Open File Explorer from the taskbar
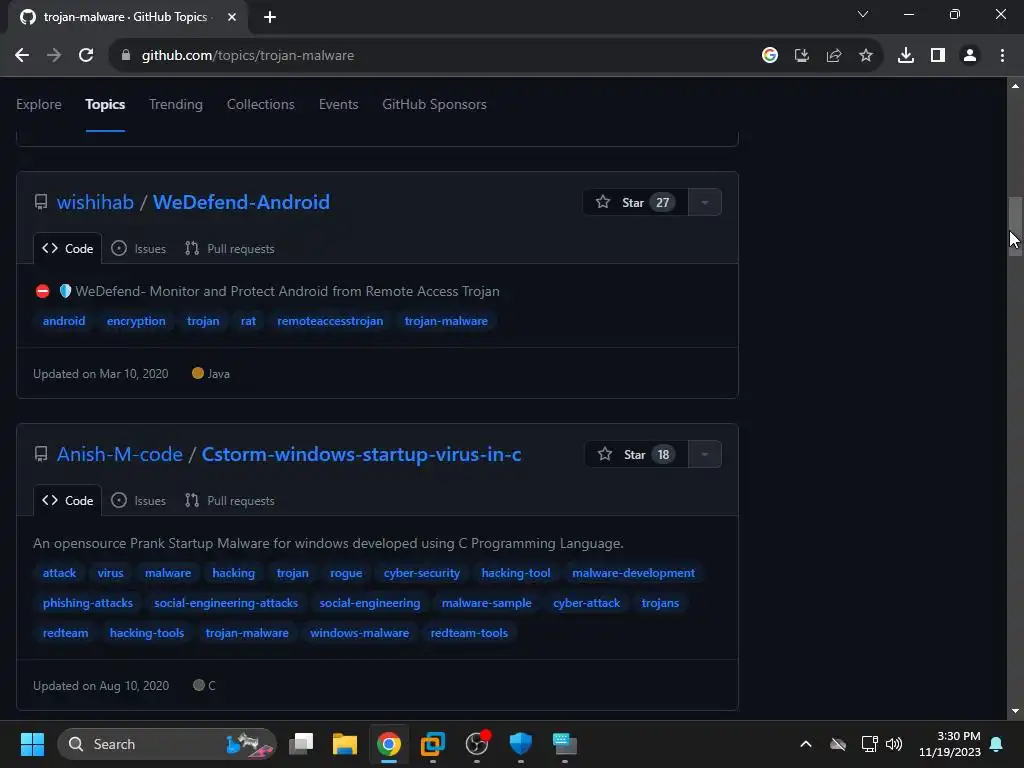This screenshot has height=768, width=1024. [x=345, y=744]
